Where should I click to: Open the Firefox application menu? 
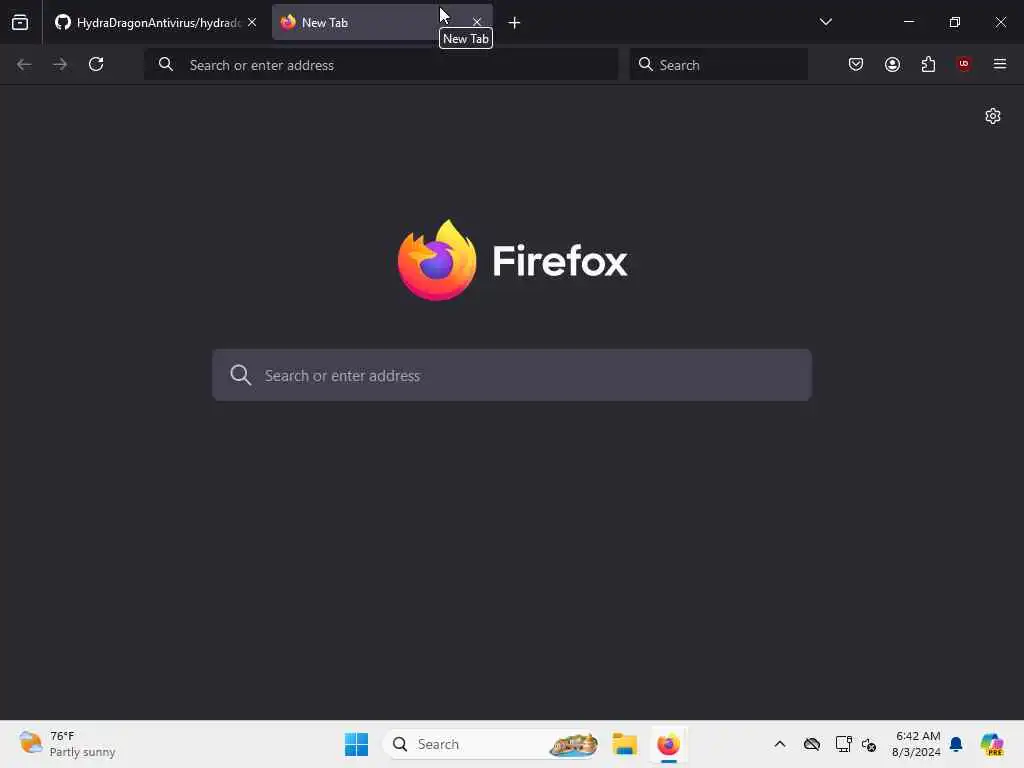[x=1000, y=64]
